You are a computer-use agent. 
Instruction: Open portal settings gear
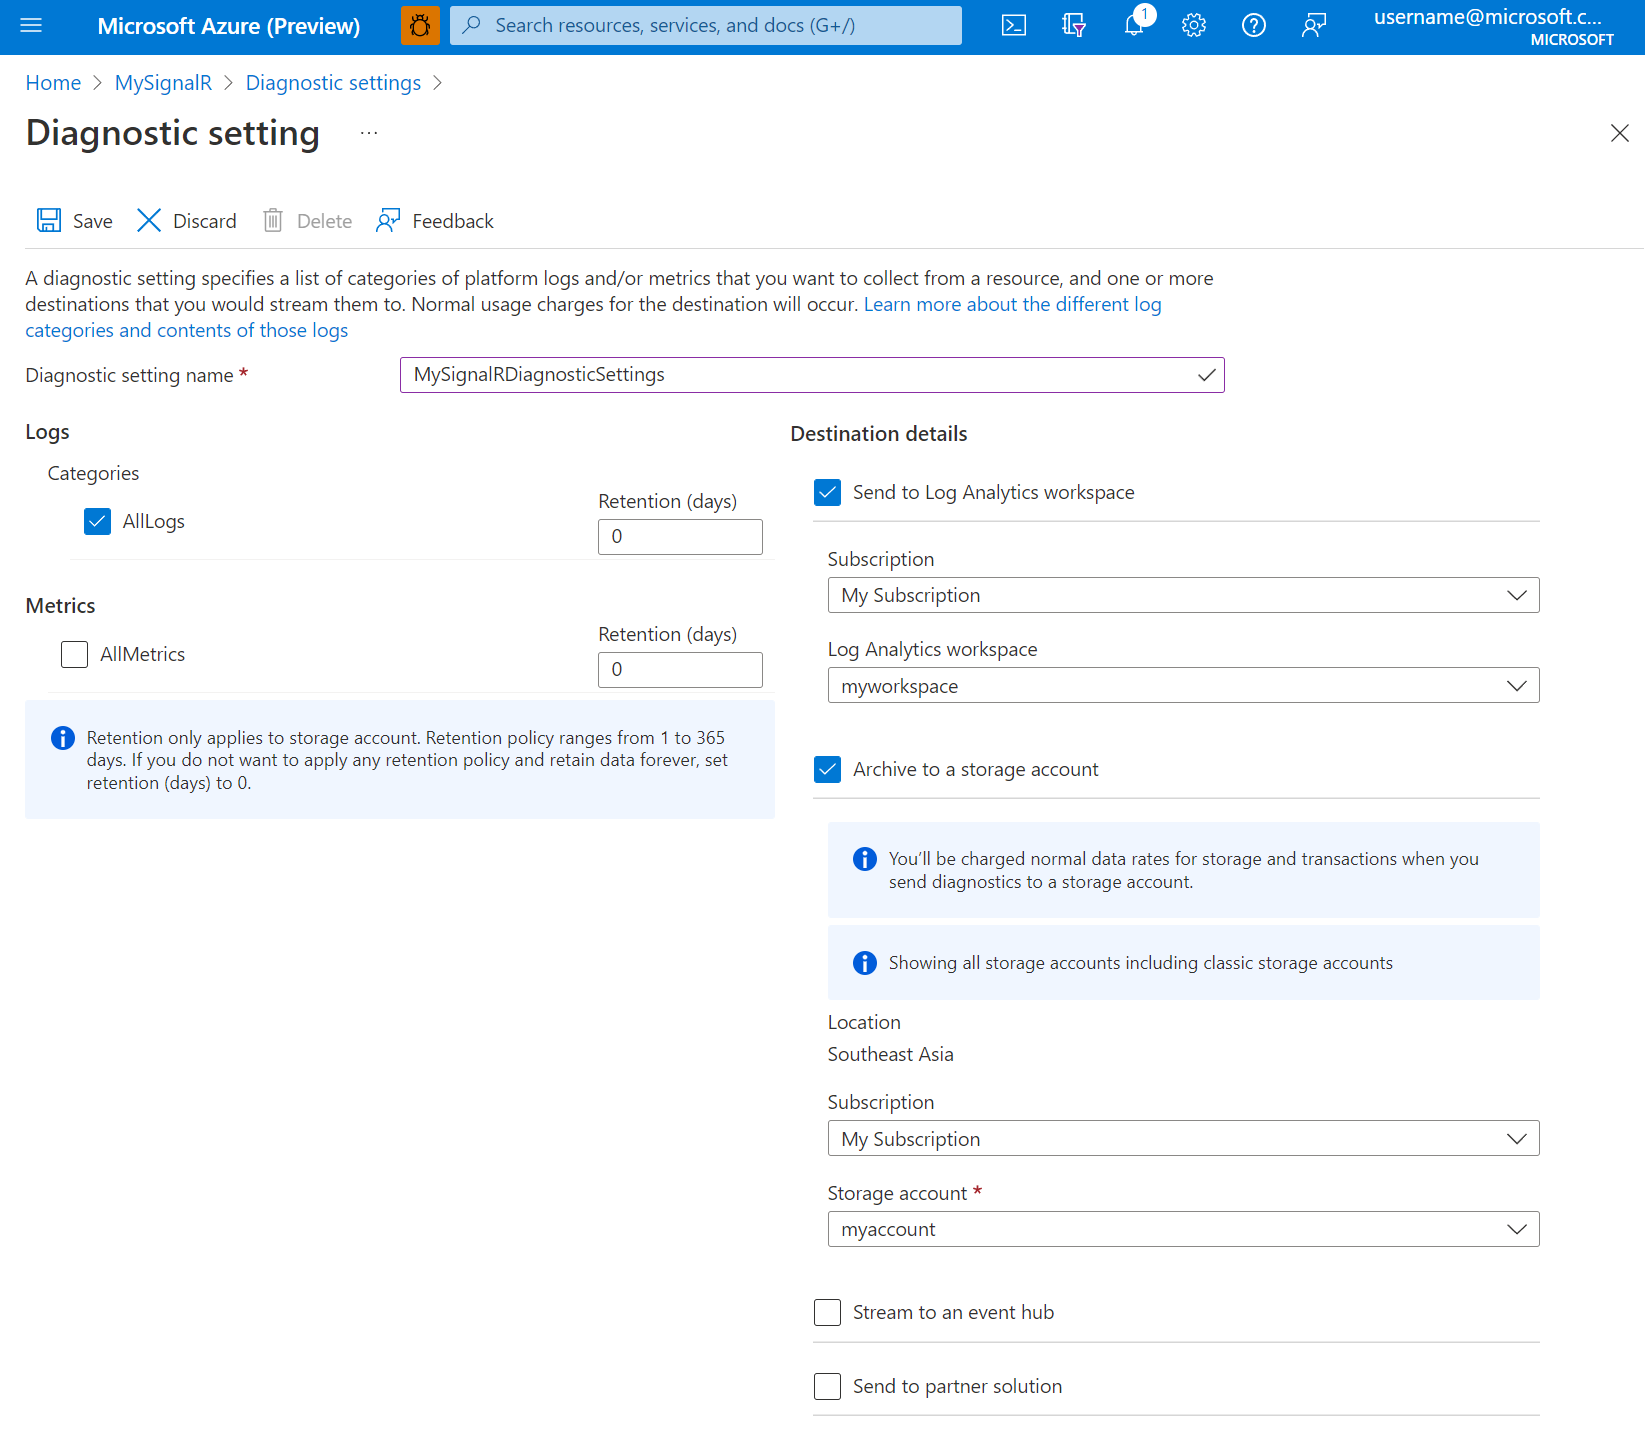tap(1193, 26)
